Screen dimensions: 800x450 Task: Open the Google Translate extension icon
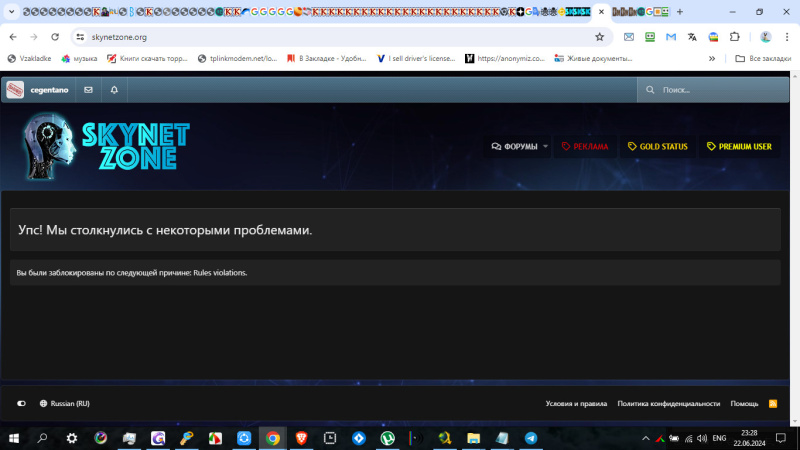pyautogui.click(x=692, y=37)
